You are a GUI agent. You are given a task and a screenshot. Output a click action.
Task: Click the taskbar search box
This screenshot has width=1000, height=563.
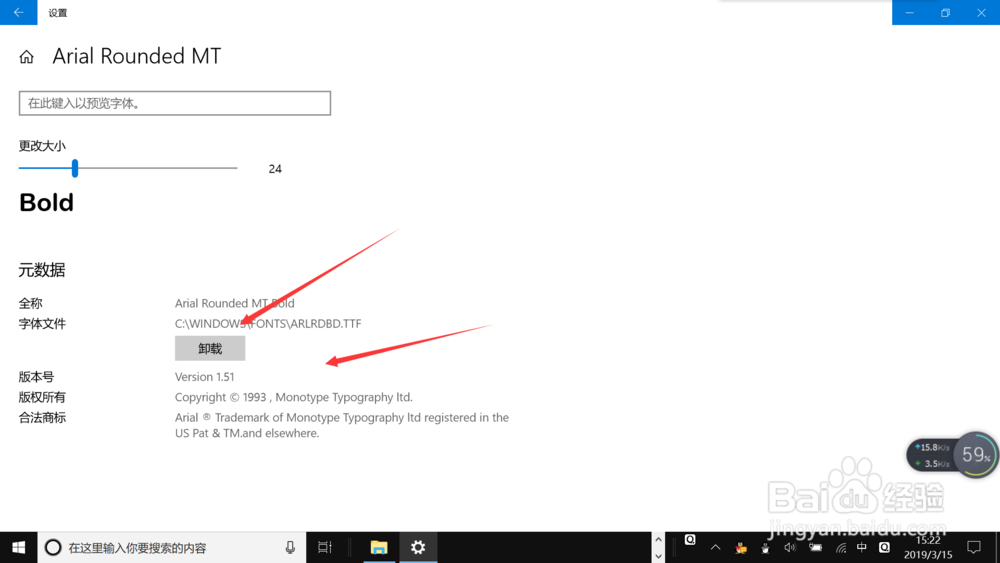click(x=172, y=547)
